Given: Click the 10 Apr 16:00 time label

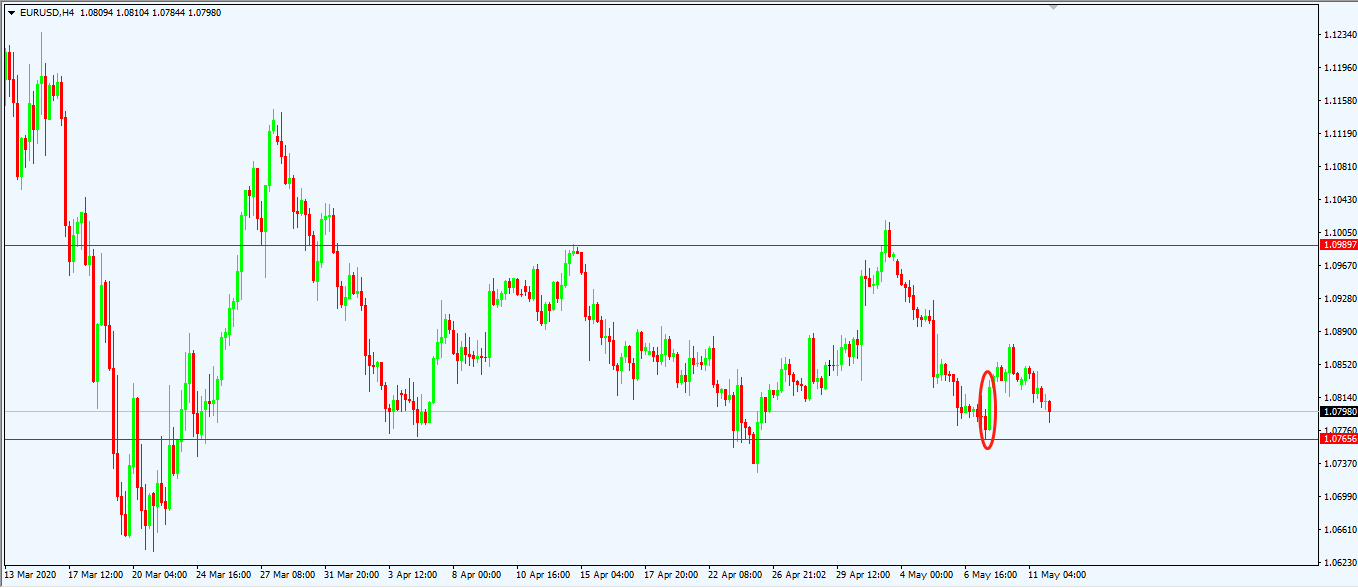Looking at the screenshot, I should click(x=543, y=575).
